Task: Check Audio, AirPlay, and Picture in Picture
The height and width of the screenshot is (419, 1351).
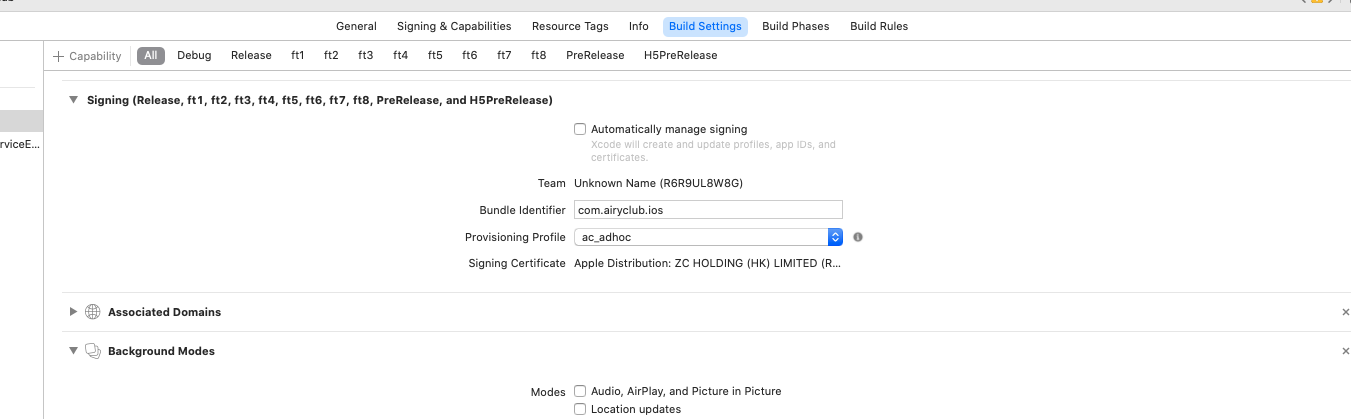Action: 580,391
